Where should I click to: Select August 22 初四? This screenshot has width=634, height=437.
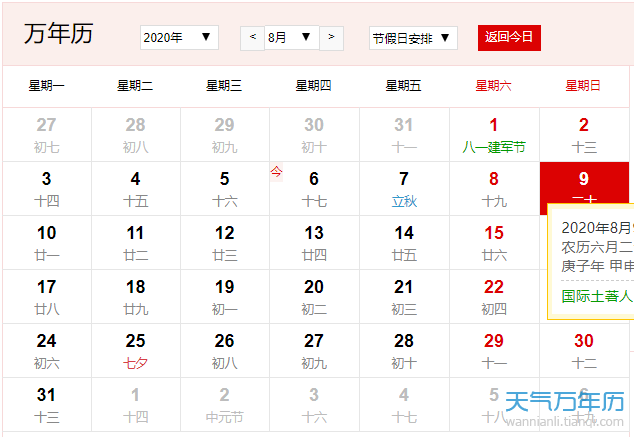494,297
